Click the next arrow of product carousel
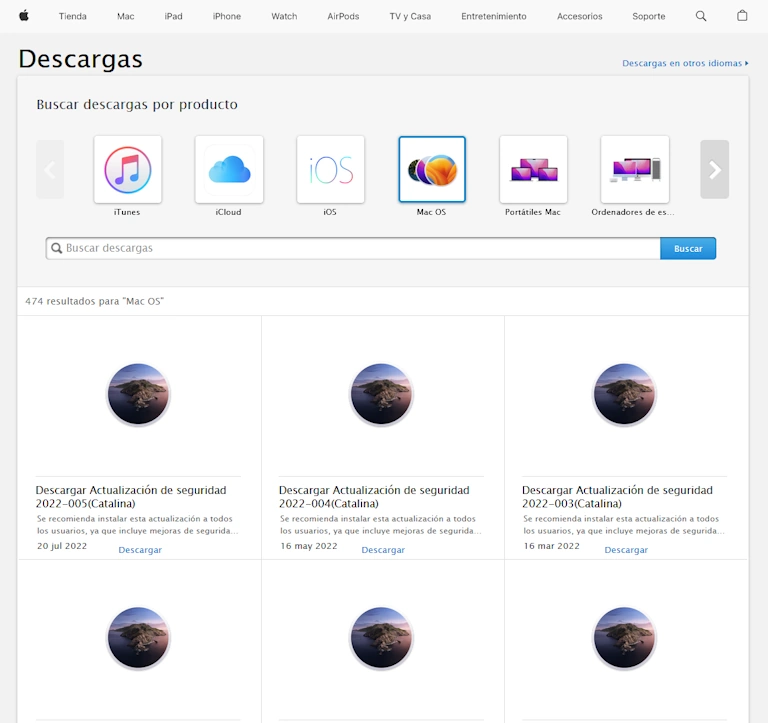Image resolution: width=768 pixels, height=723 pixels. coord(715,169)
